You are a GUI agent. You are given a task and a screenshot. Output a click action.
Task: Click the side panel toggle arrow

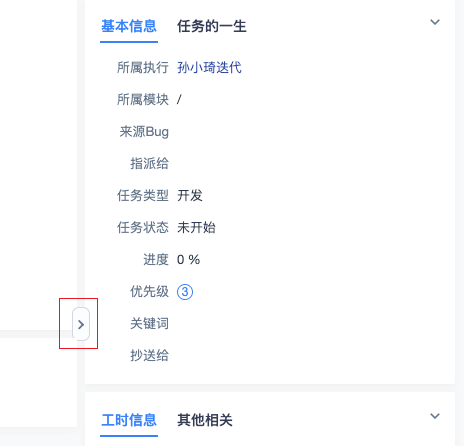pyautogui.click(x=81, y=324)
